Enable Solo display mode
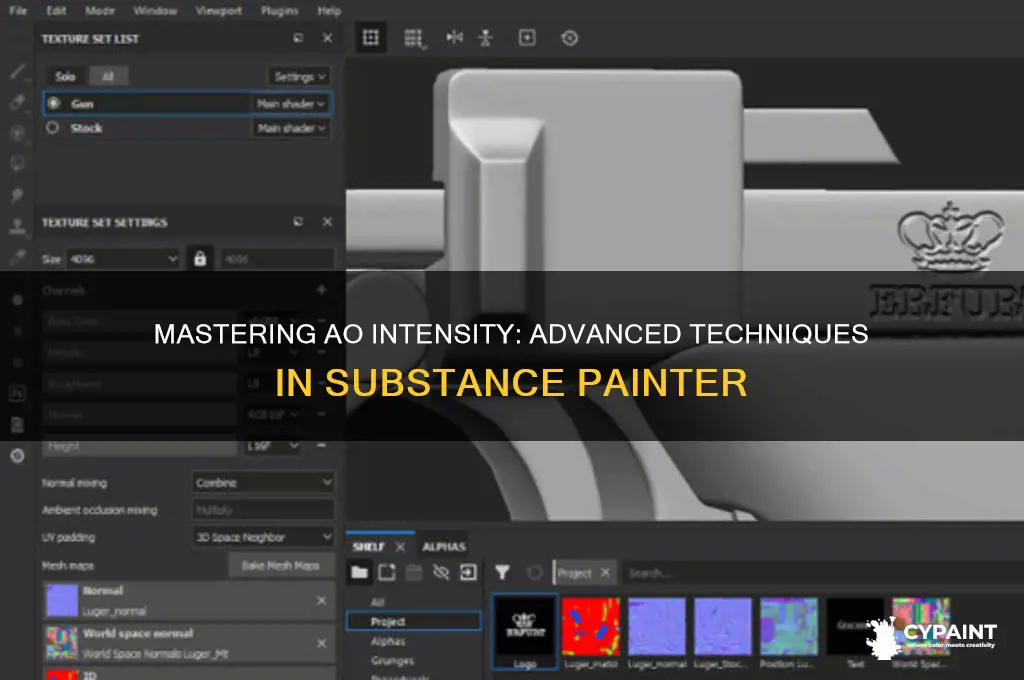The width and height of the screenshot is (1024, 680). pos(65,76)
